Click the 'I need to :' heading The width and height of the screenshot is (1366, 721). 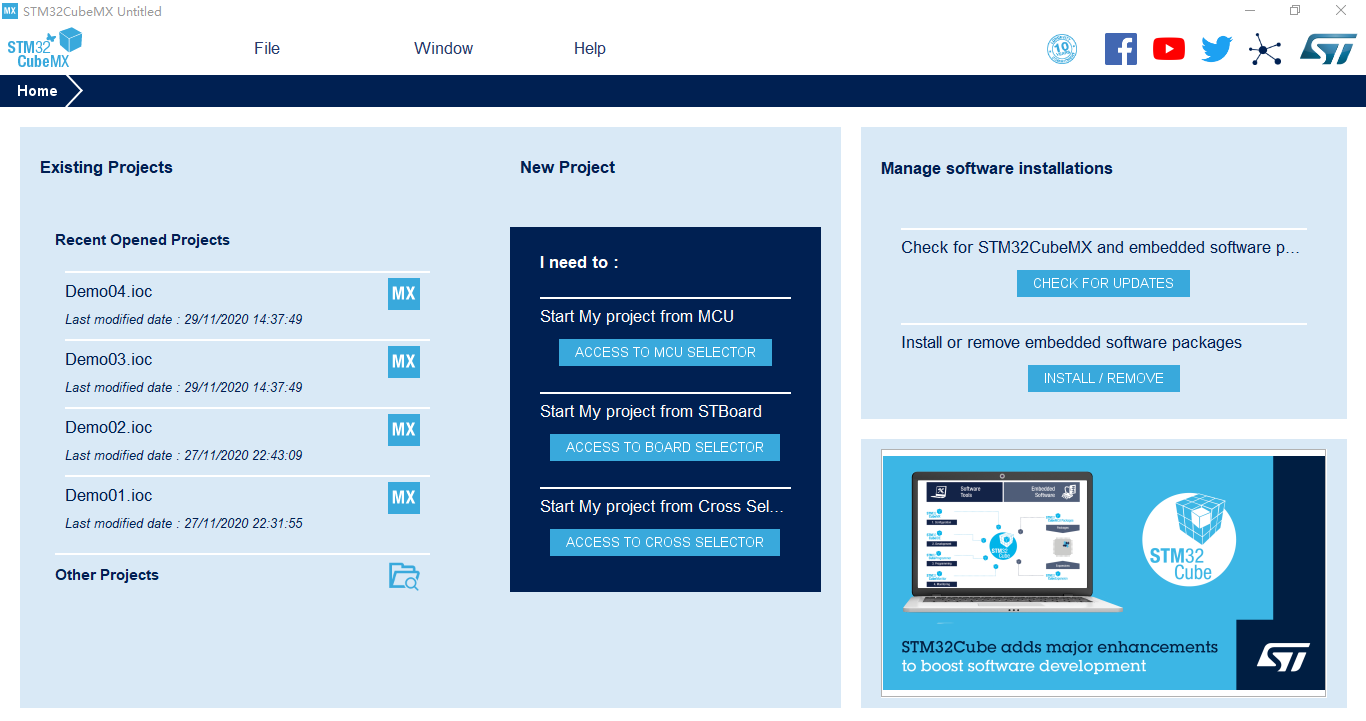pyautogui.click(x=579, y=262)
